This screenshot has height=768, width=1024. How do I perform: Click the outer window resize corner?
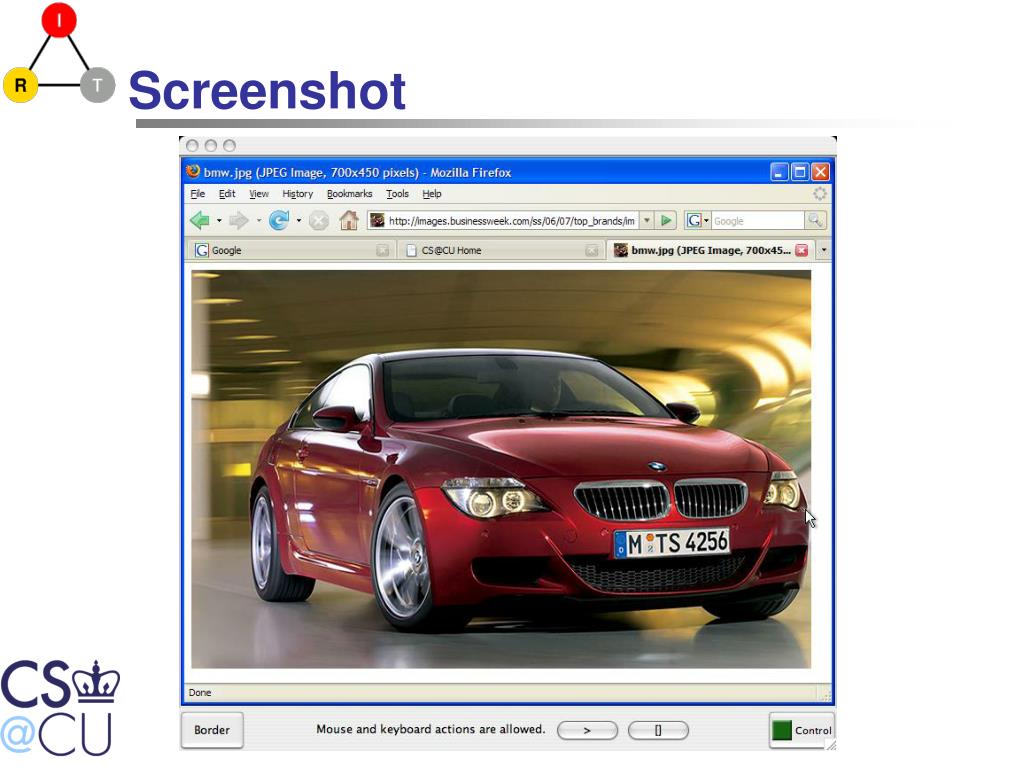[x=831, y=745]
